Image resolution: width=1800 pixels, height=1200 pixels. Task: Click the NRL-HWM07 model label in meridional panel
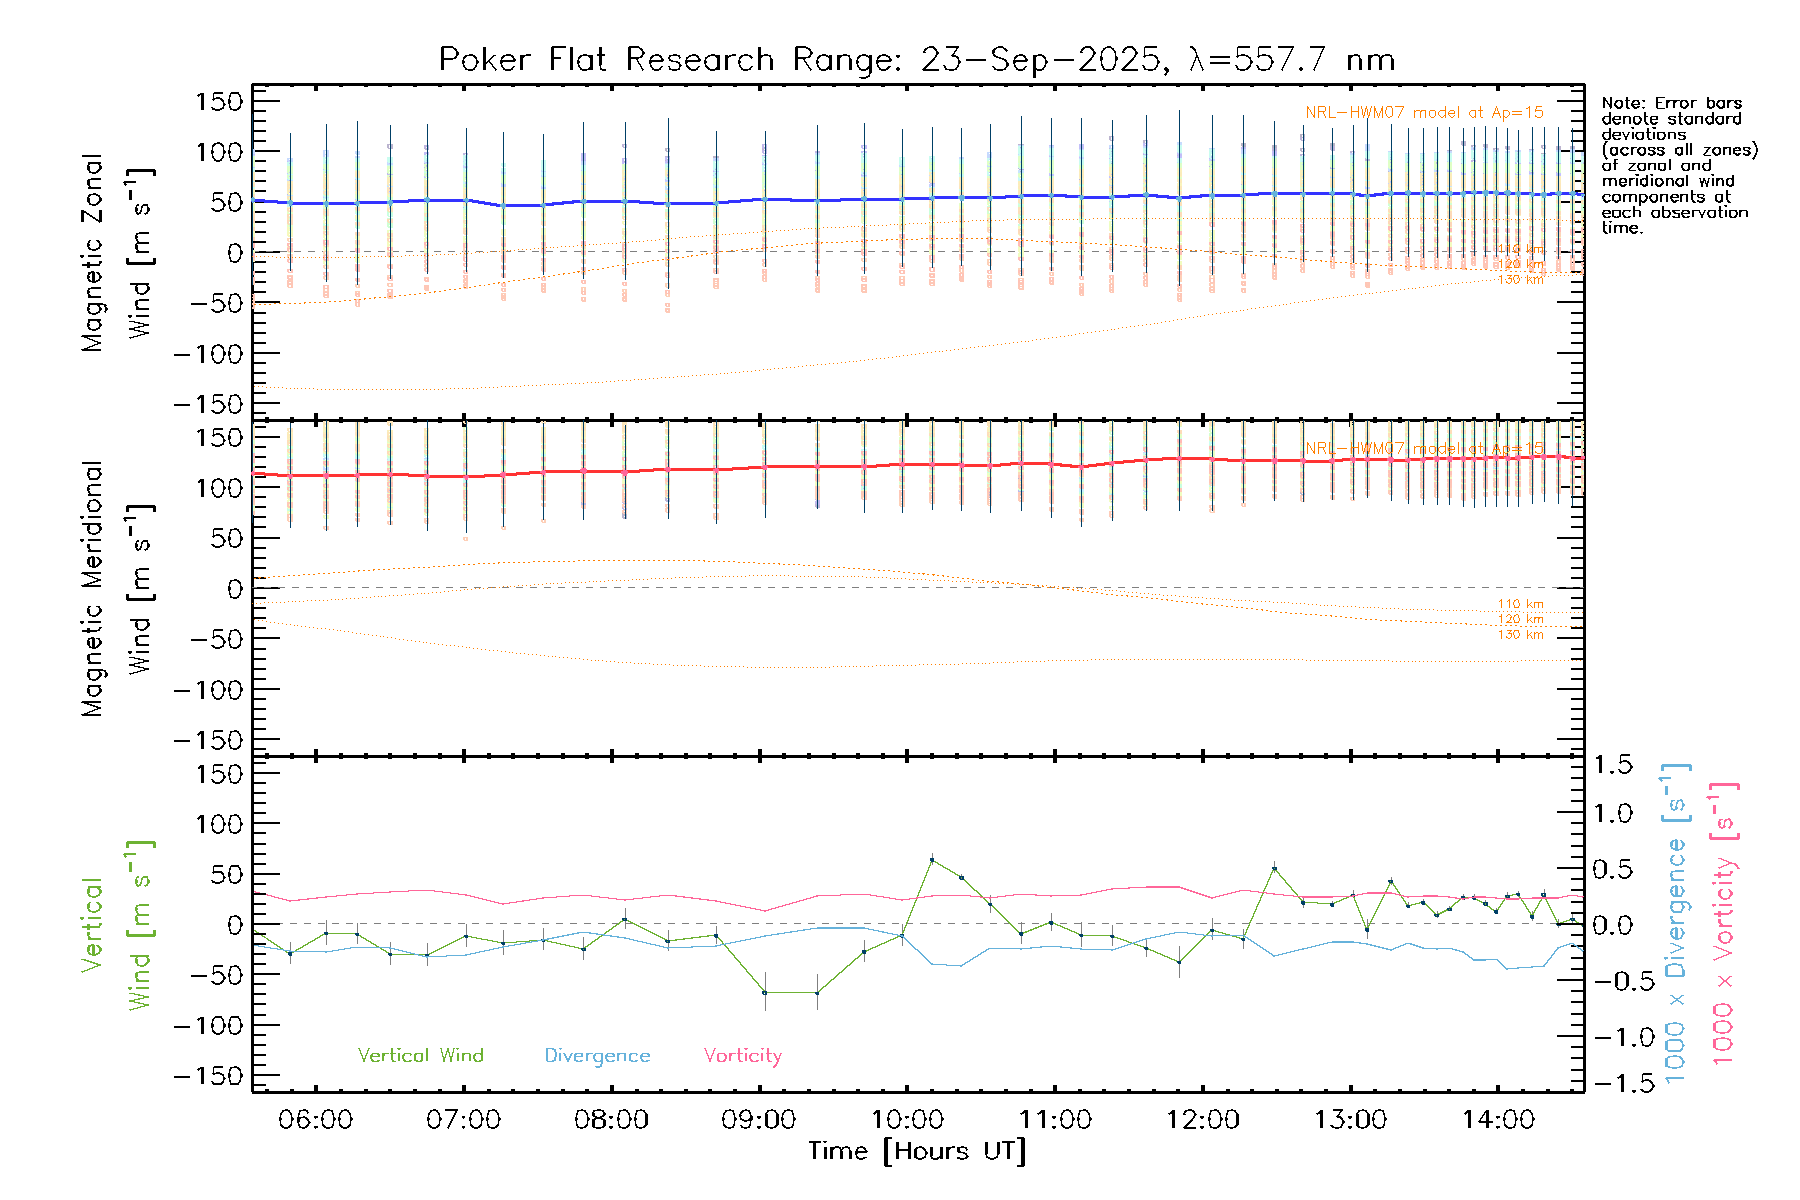pos(1423,449)
